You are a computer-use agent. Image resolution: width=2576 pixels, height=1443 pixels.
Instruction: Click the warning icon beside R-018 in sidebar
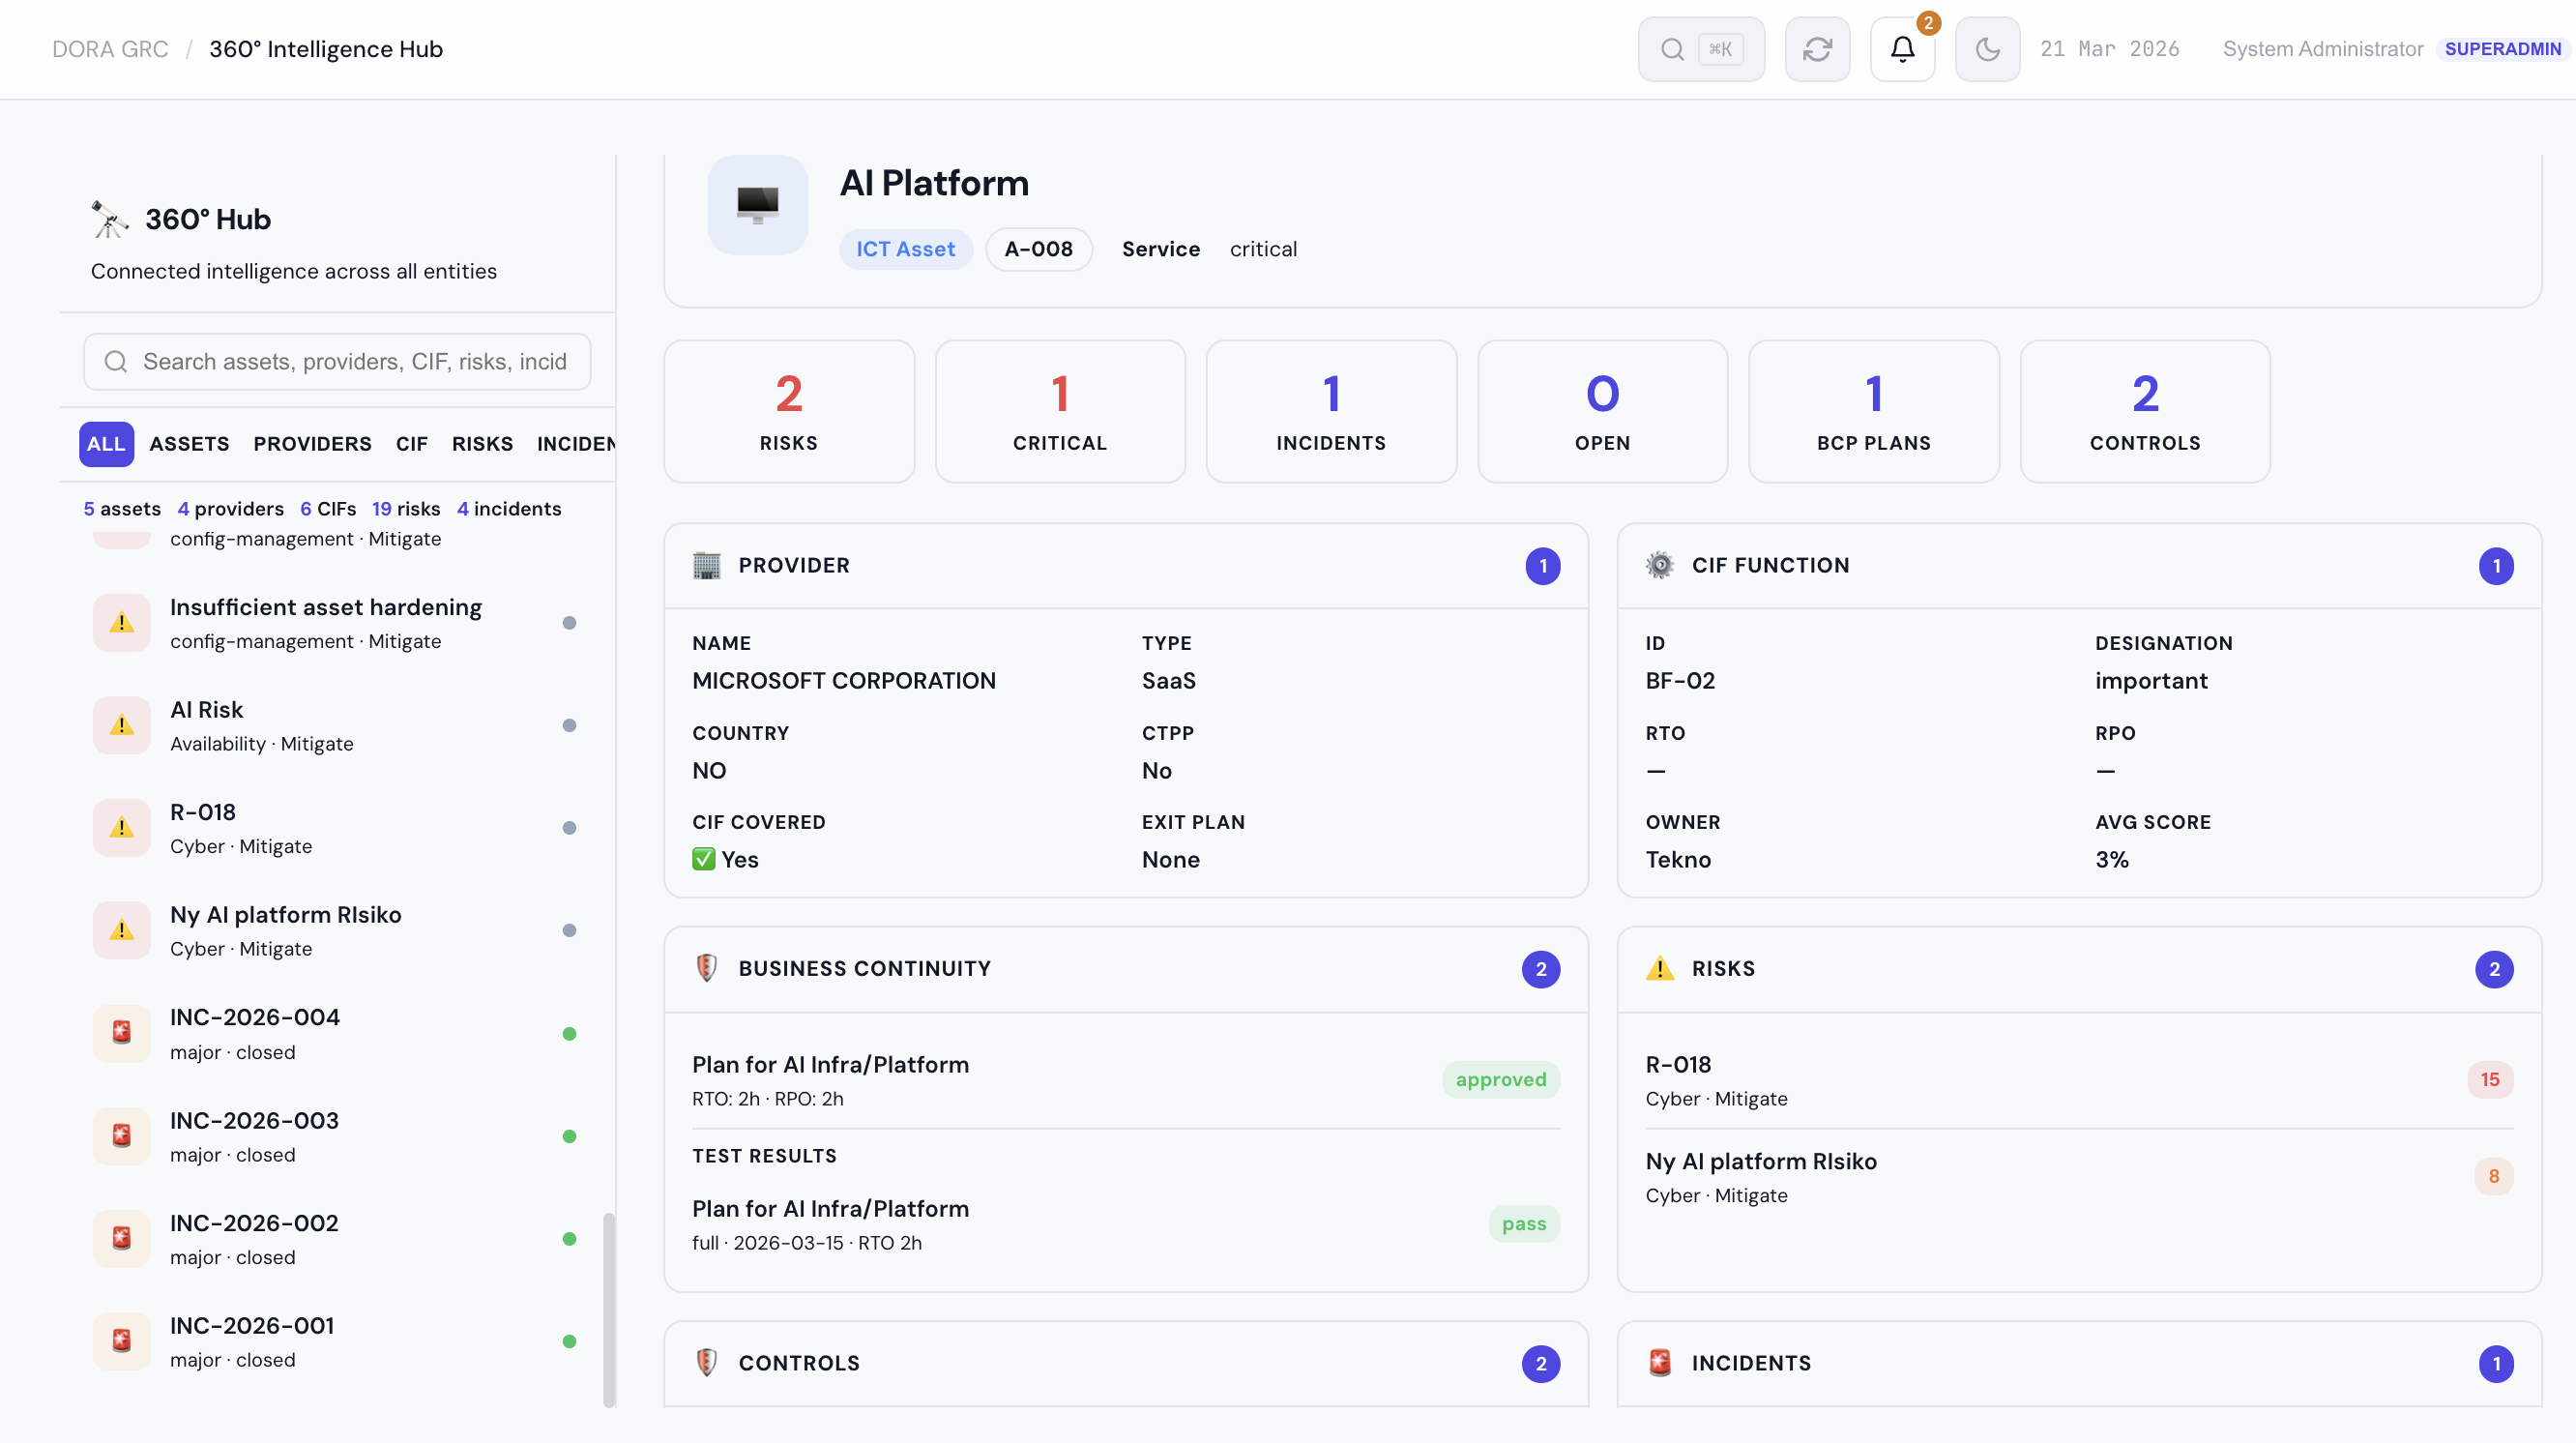coord(122,828)
